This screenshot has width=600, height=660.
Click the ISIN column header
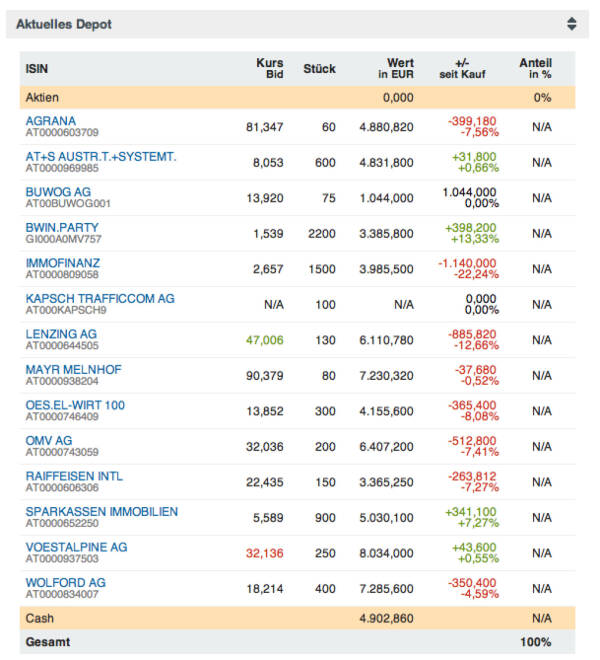pos(37,69)
